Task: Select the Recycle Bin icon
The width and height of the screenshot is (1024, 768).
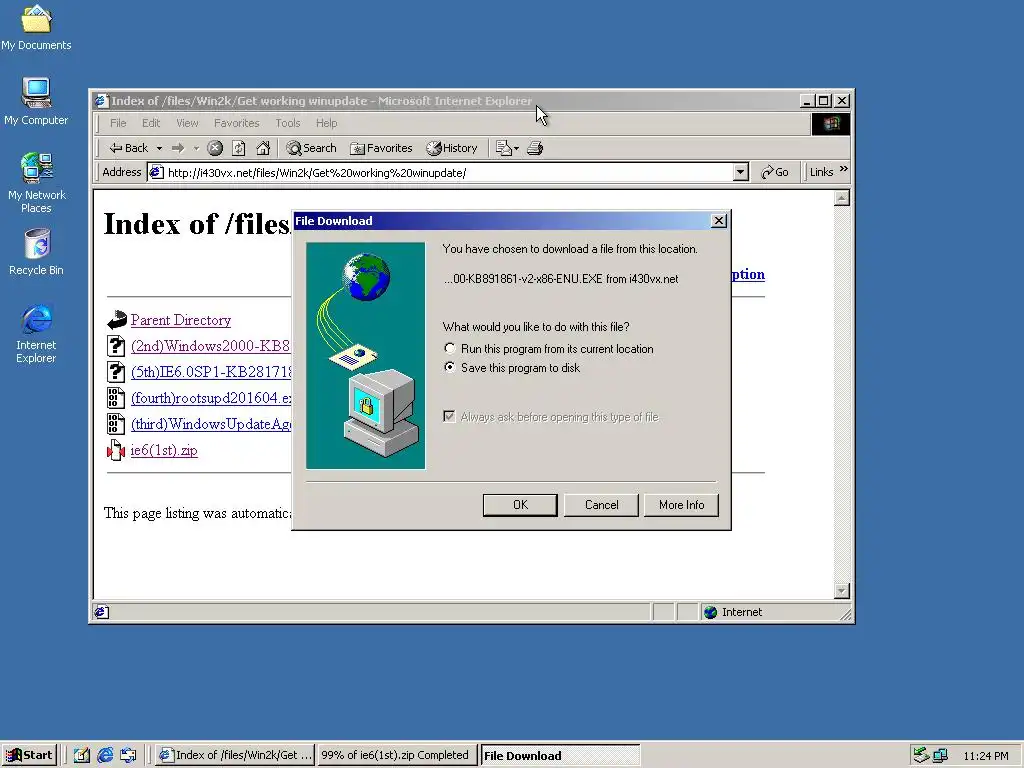Action: pyautogui.click(x=36, y=252)
